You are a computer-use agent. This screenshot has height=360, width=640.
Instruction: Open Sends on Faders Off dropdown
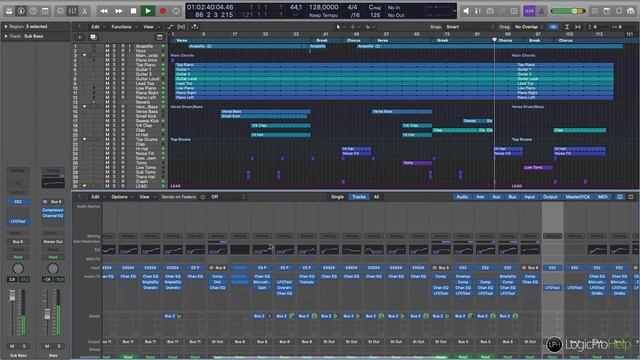(228, 197)
